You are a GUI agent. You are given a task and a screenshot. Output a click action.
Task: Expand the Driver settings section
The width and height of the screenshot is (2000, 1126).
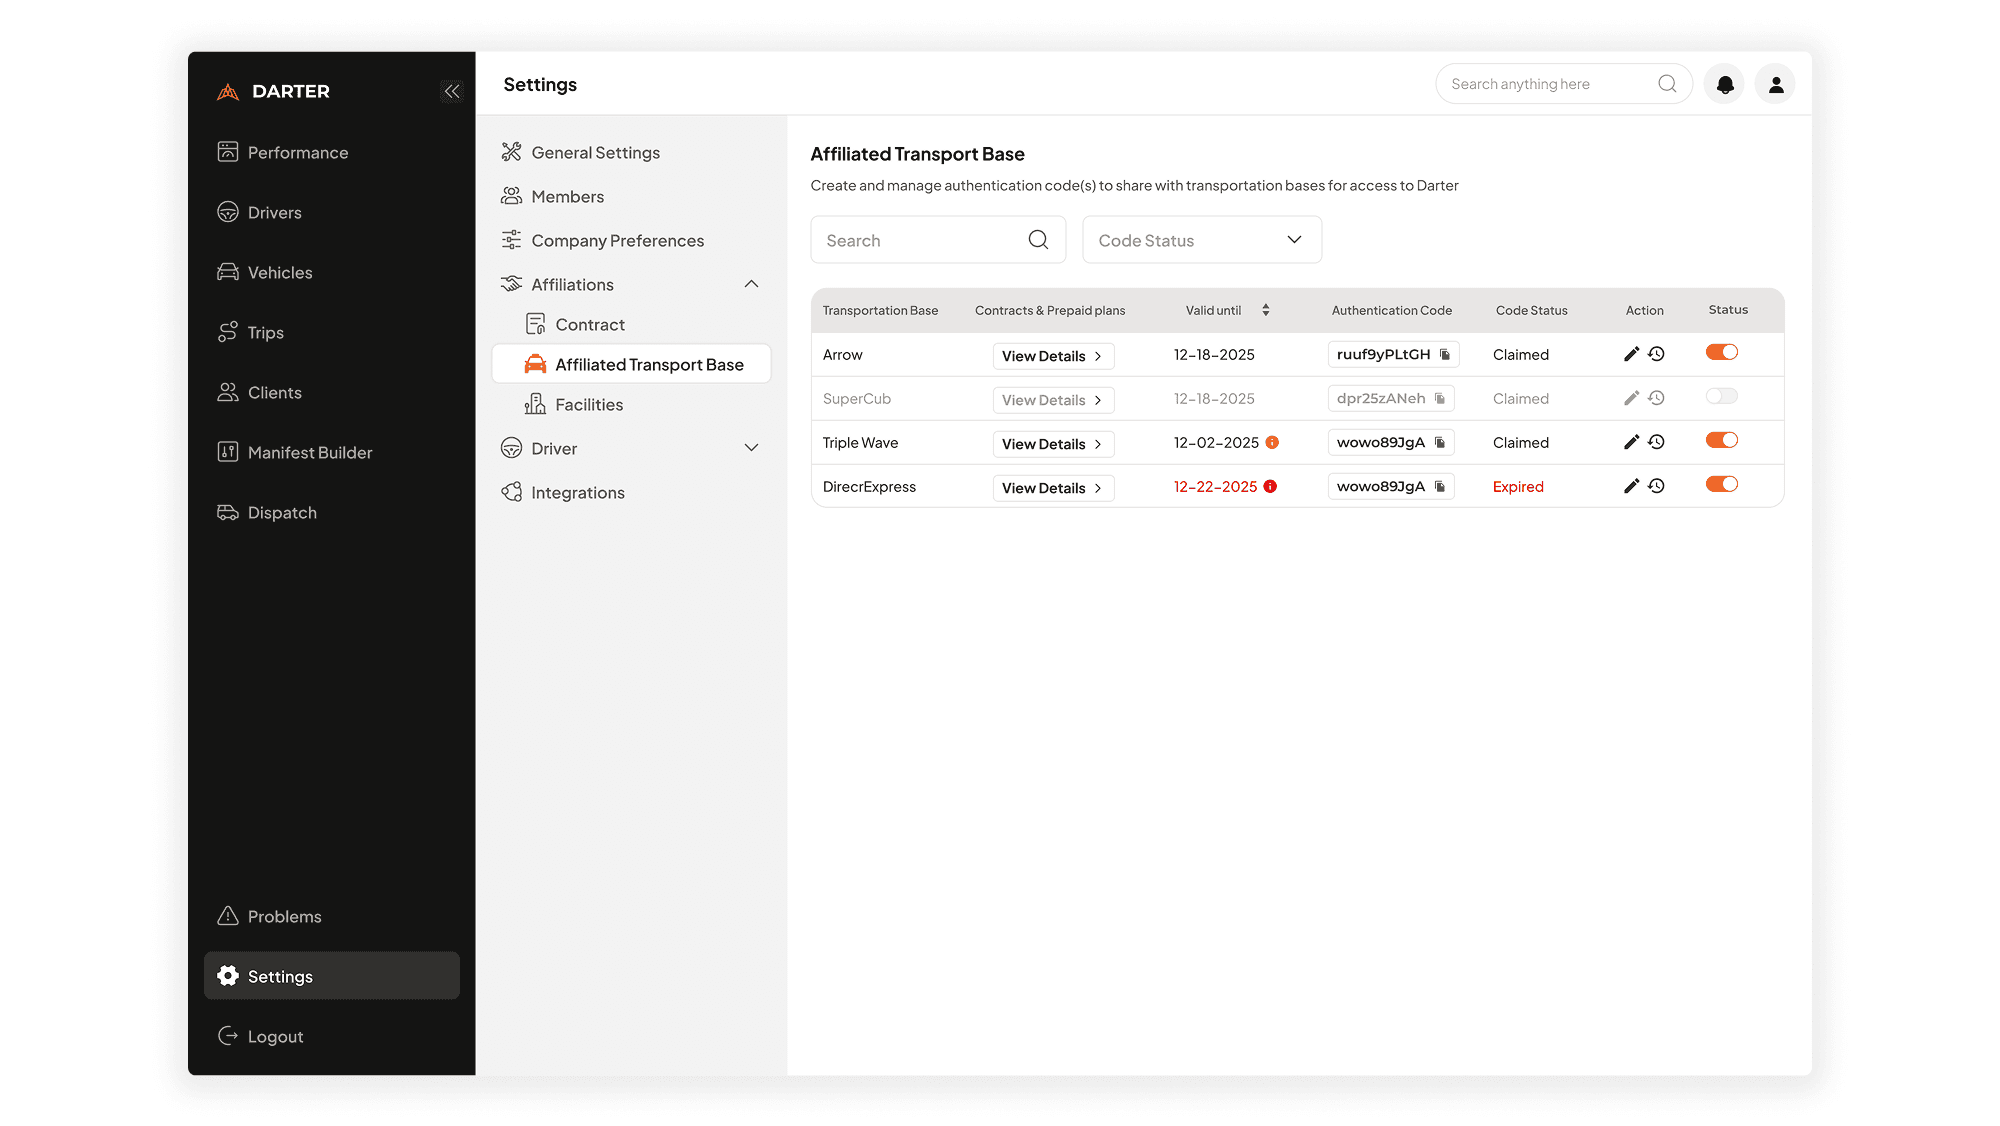click(751, 448)
